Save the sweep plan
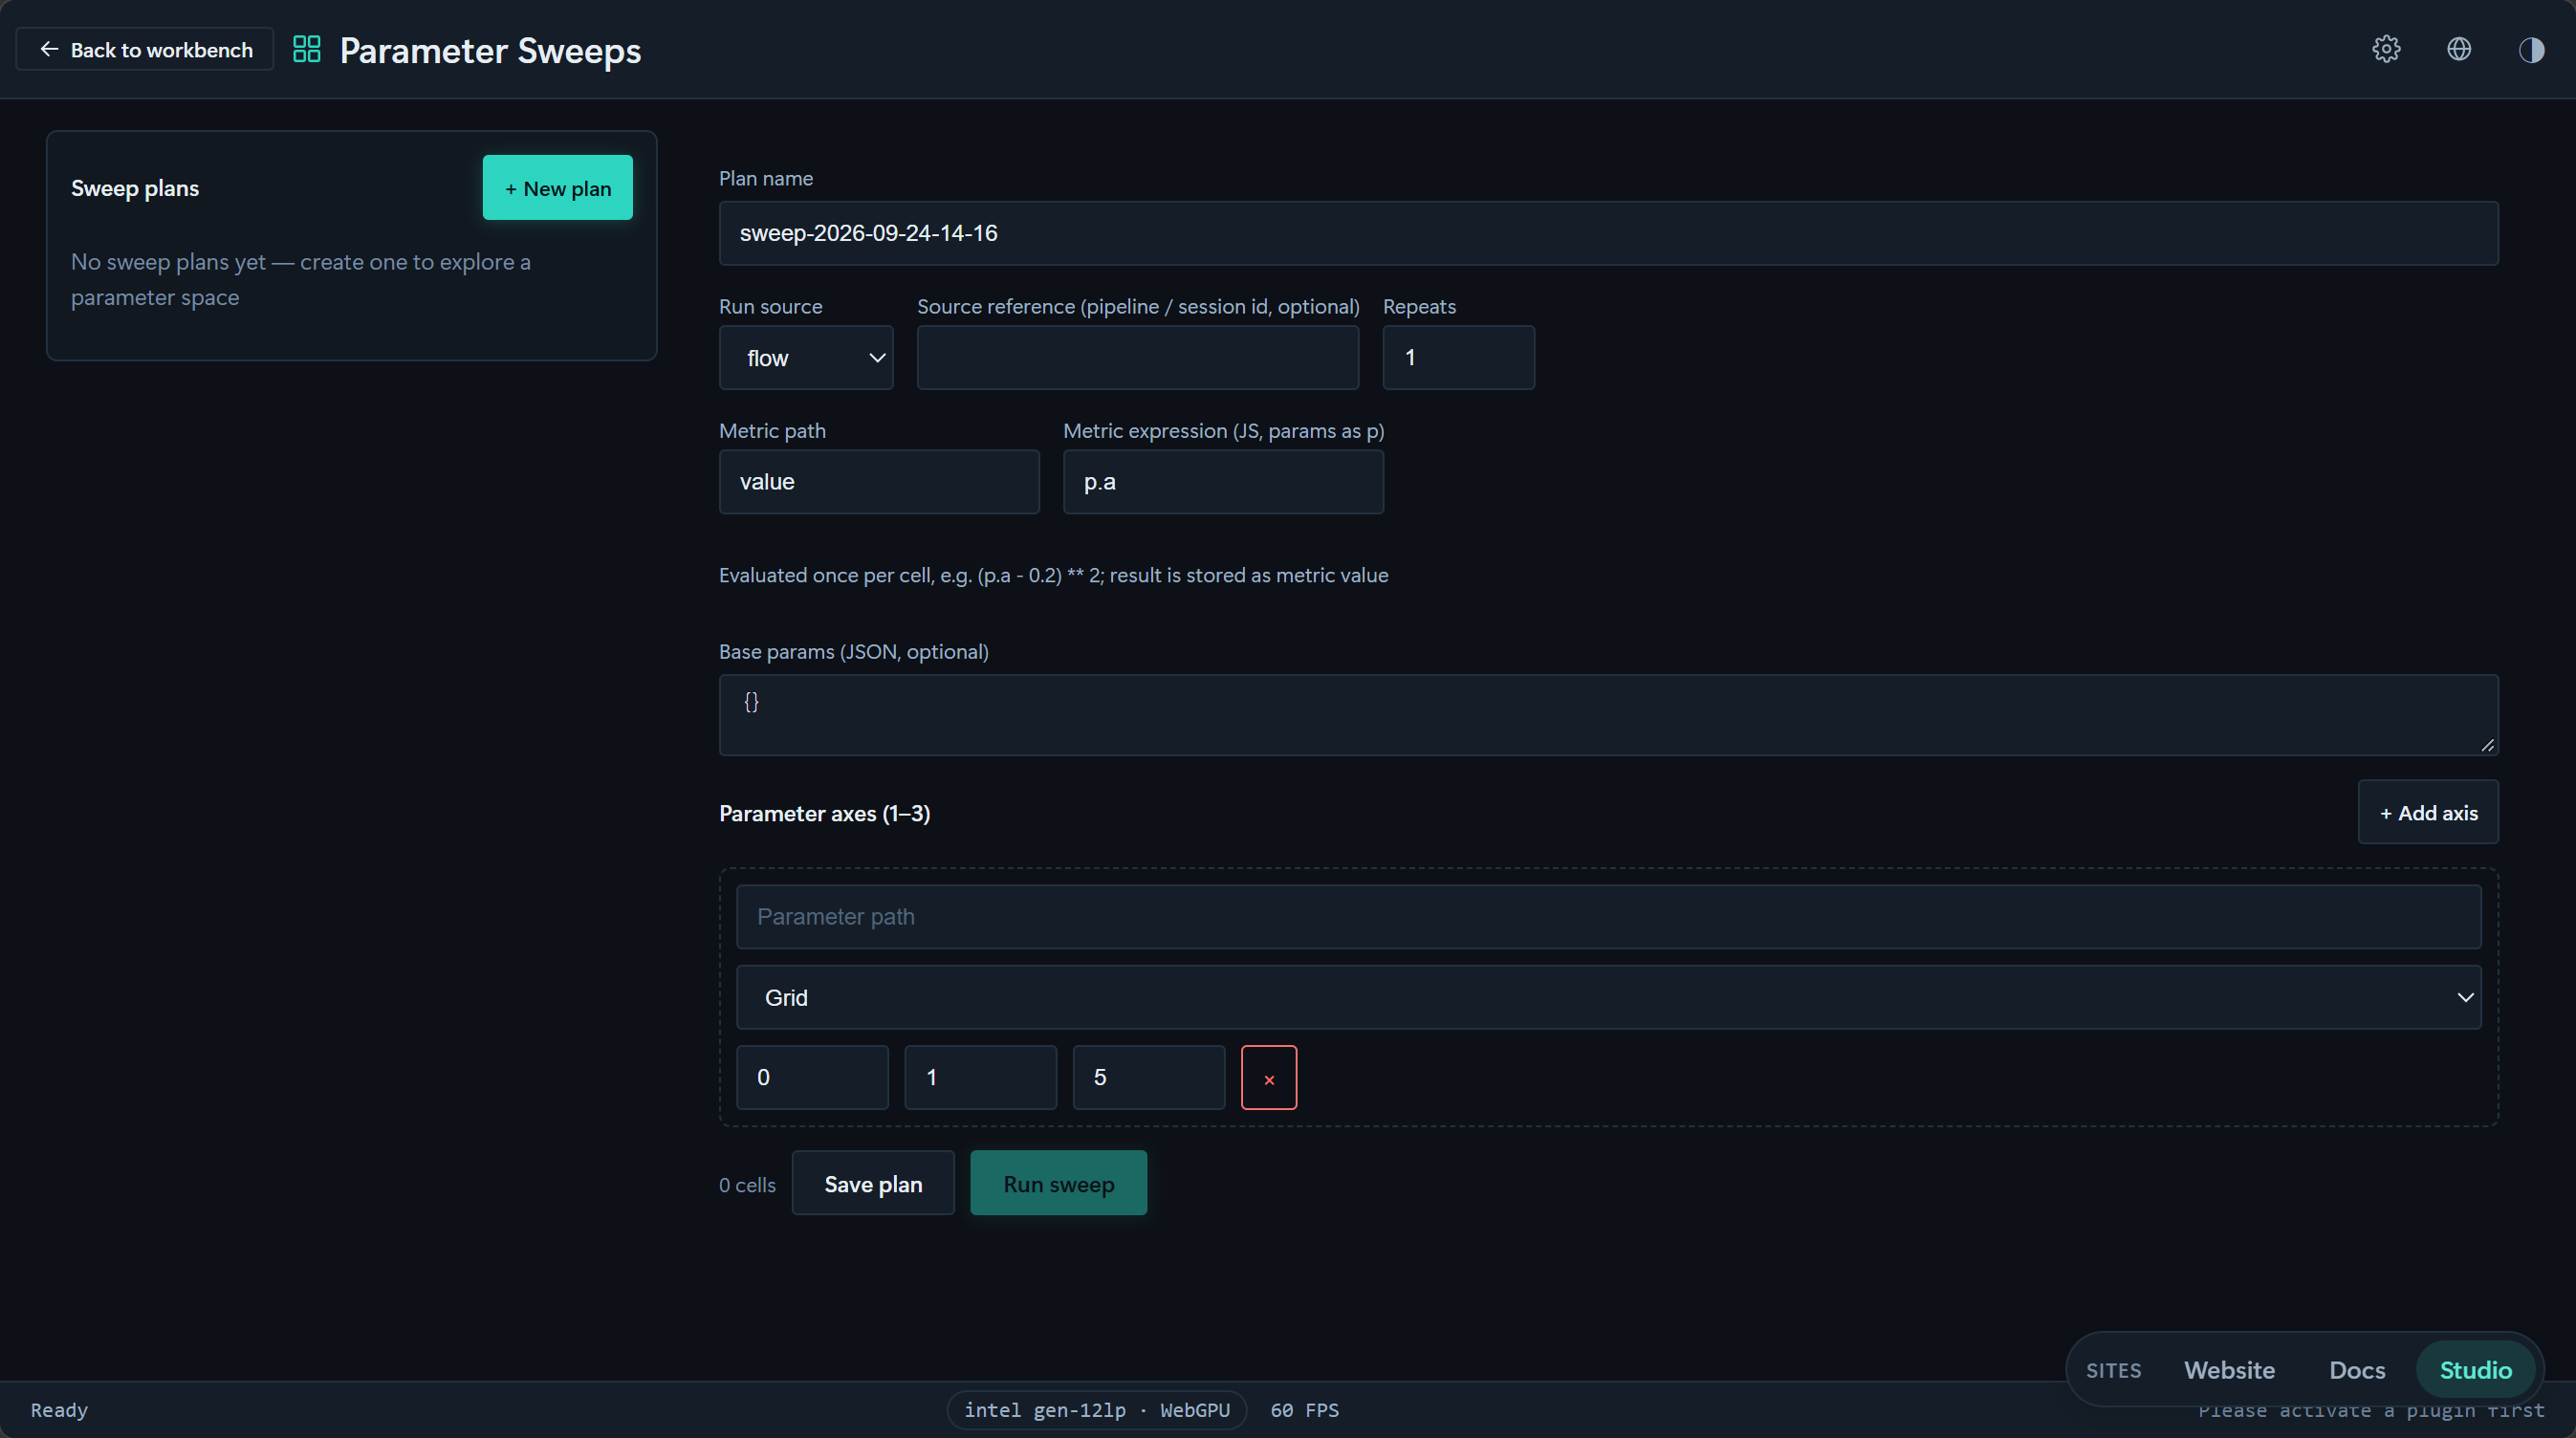The width and height of the screenshot is (2576, 1438). [873, 1183]
